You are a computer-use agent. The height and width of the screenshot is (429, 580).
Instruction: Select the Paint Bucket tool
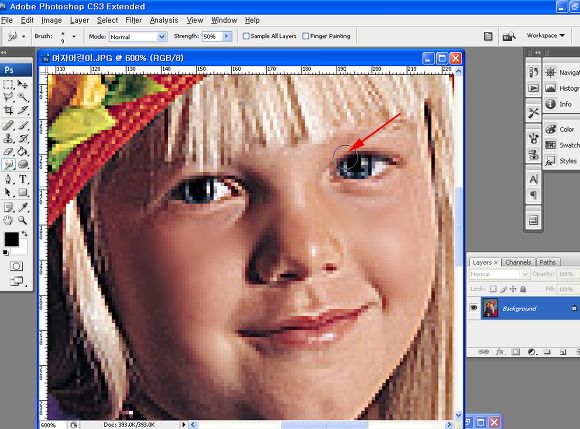point(23,151)
